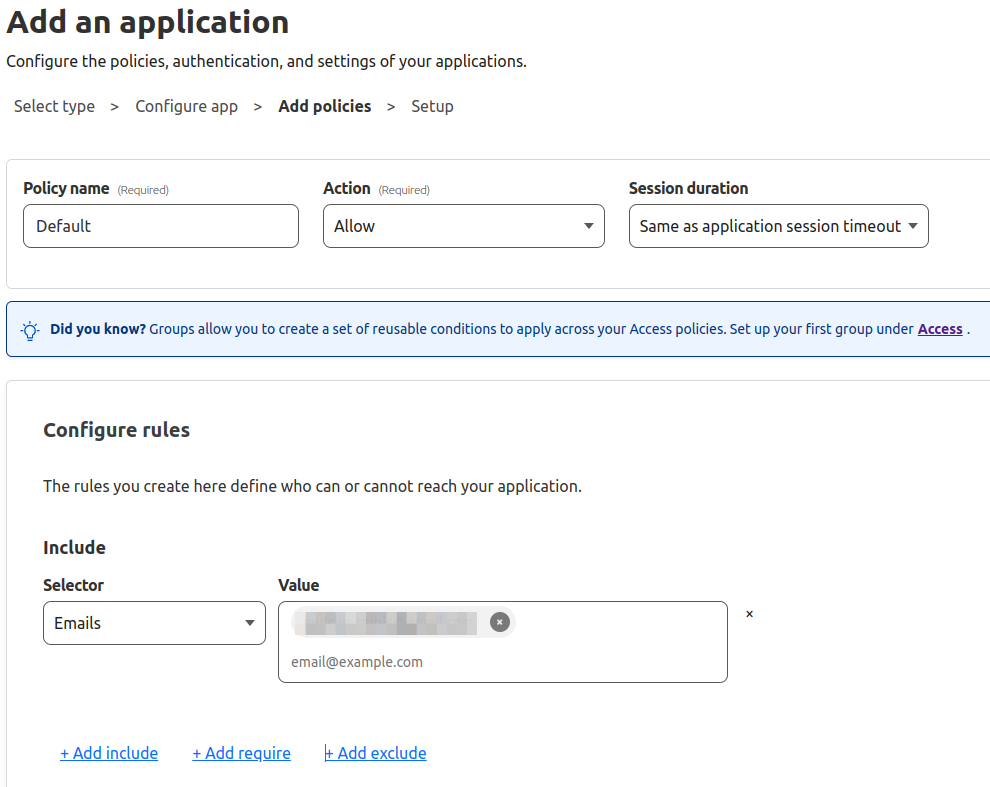Focus the Policy name text field
This screenshot has width=990, height=787.
(160, 226)
